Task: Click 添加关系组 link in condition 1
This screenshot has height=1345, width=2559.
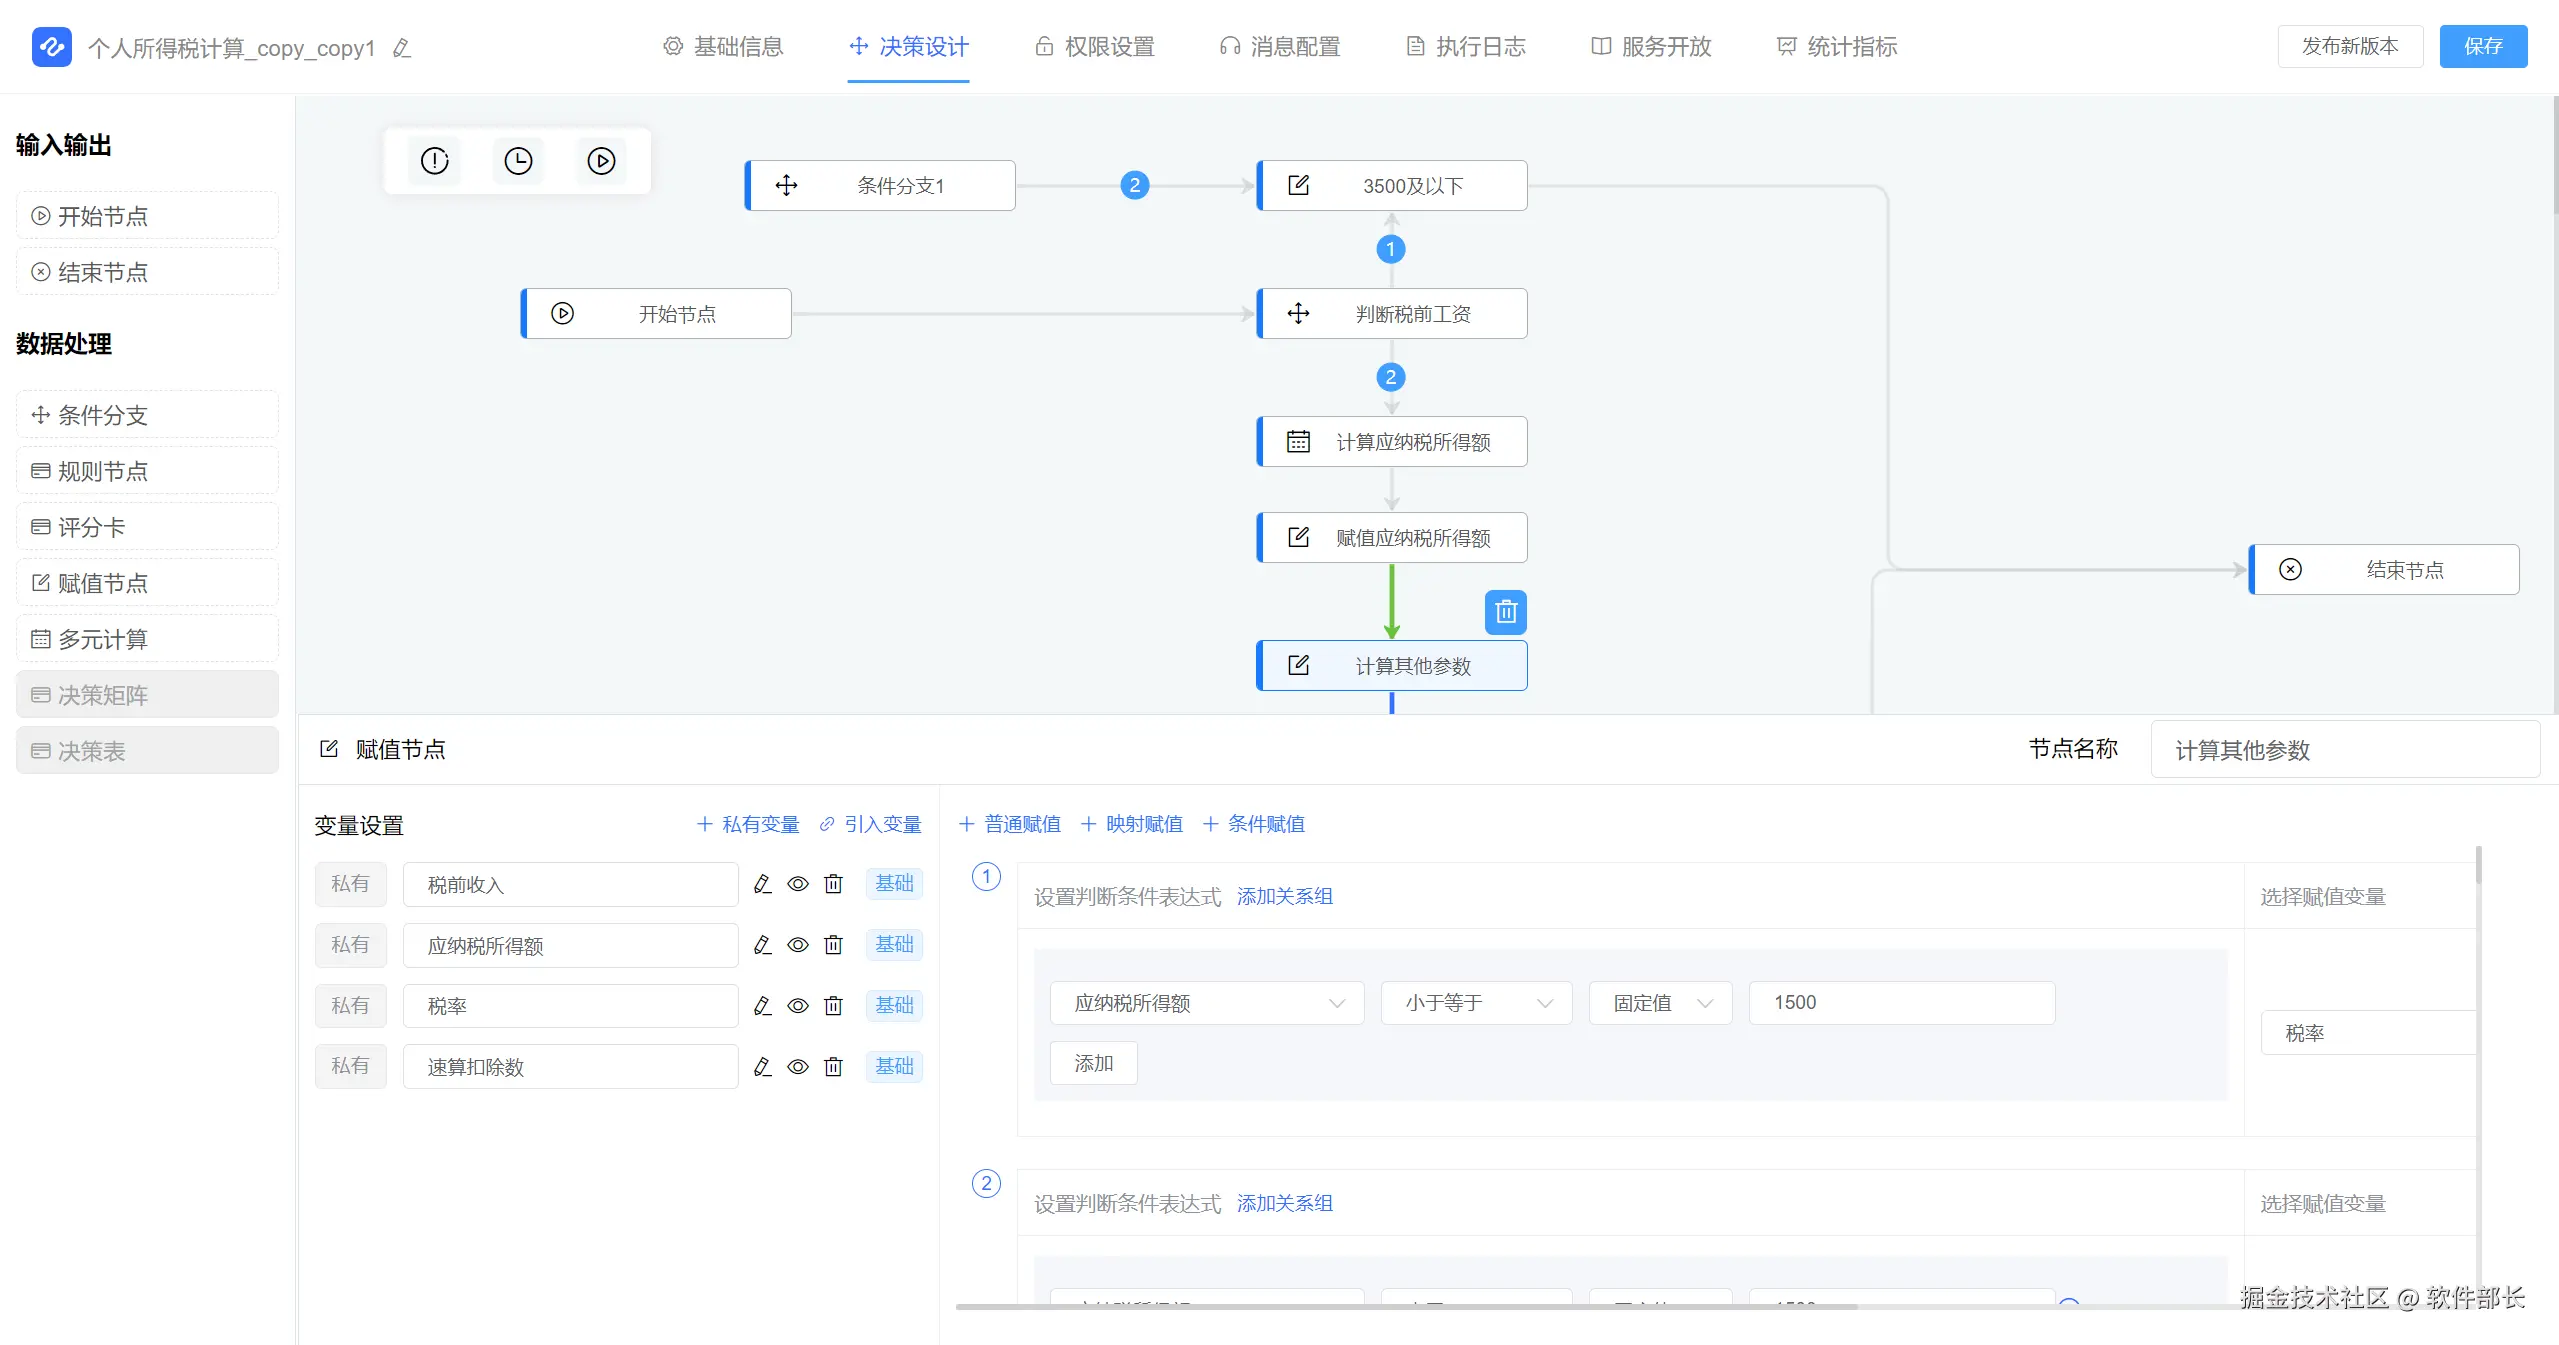Action: click(1284, 896)
